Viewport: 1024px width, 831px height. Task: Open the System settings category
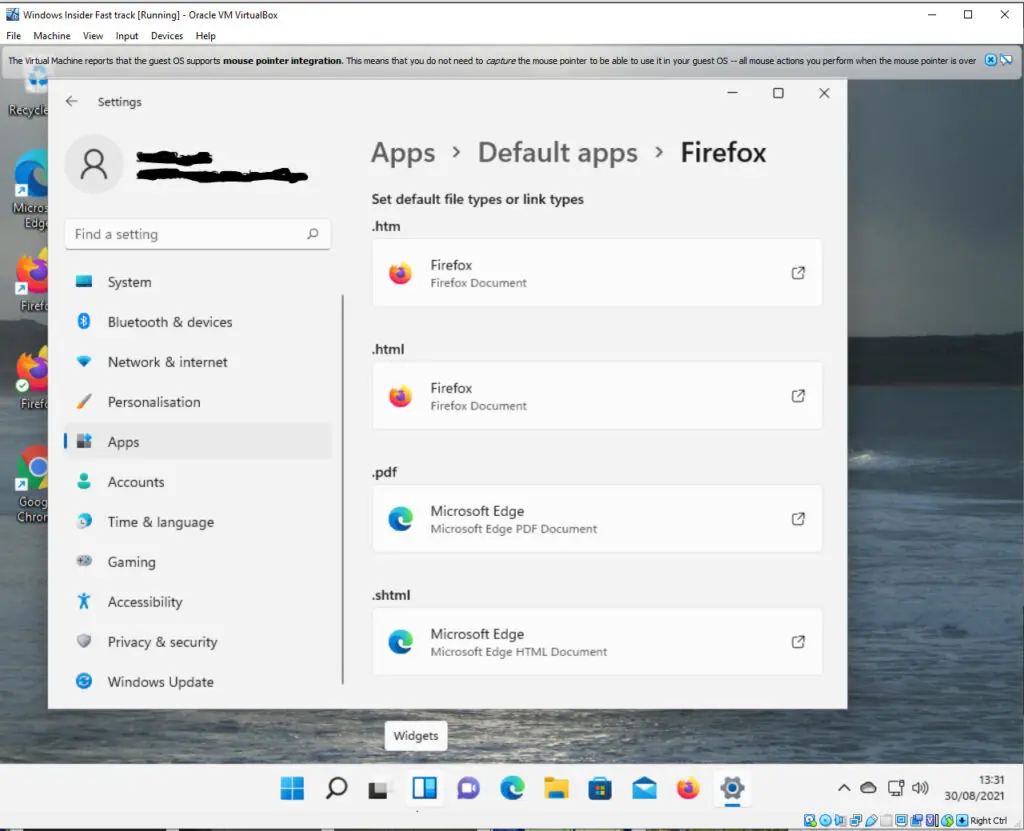(x=198, y=282)
